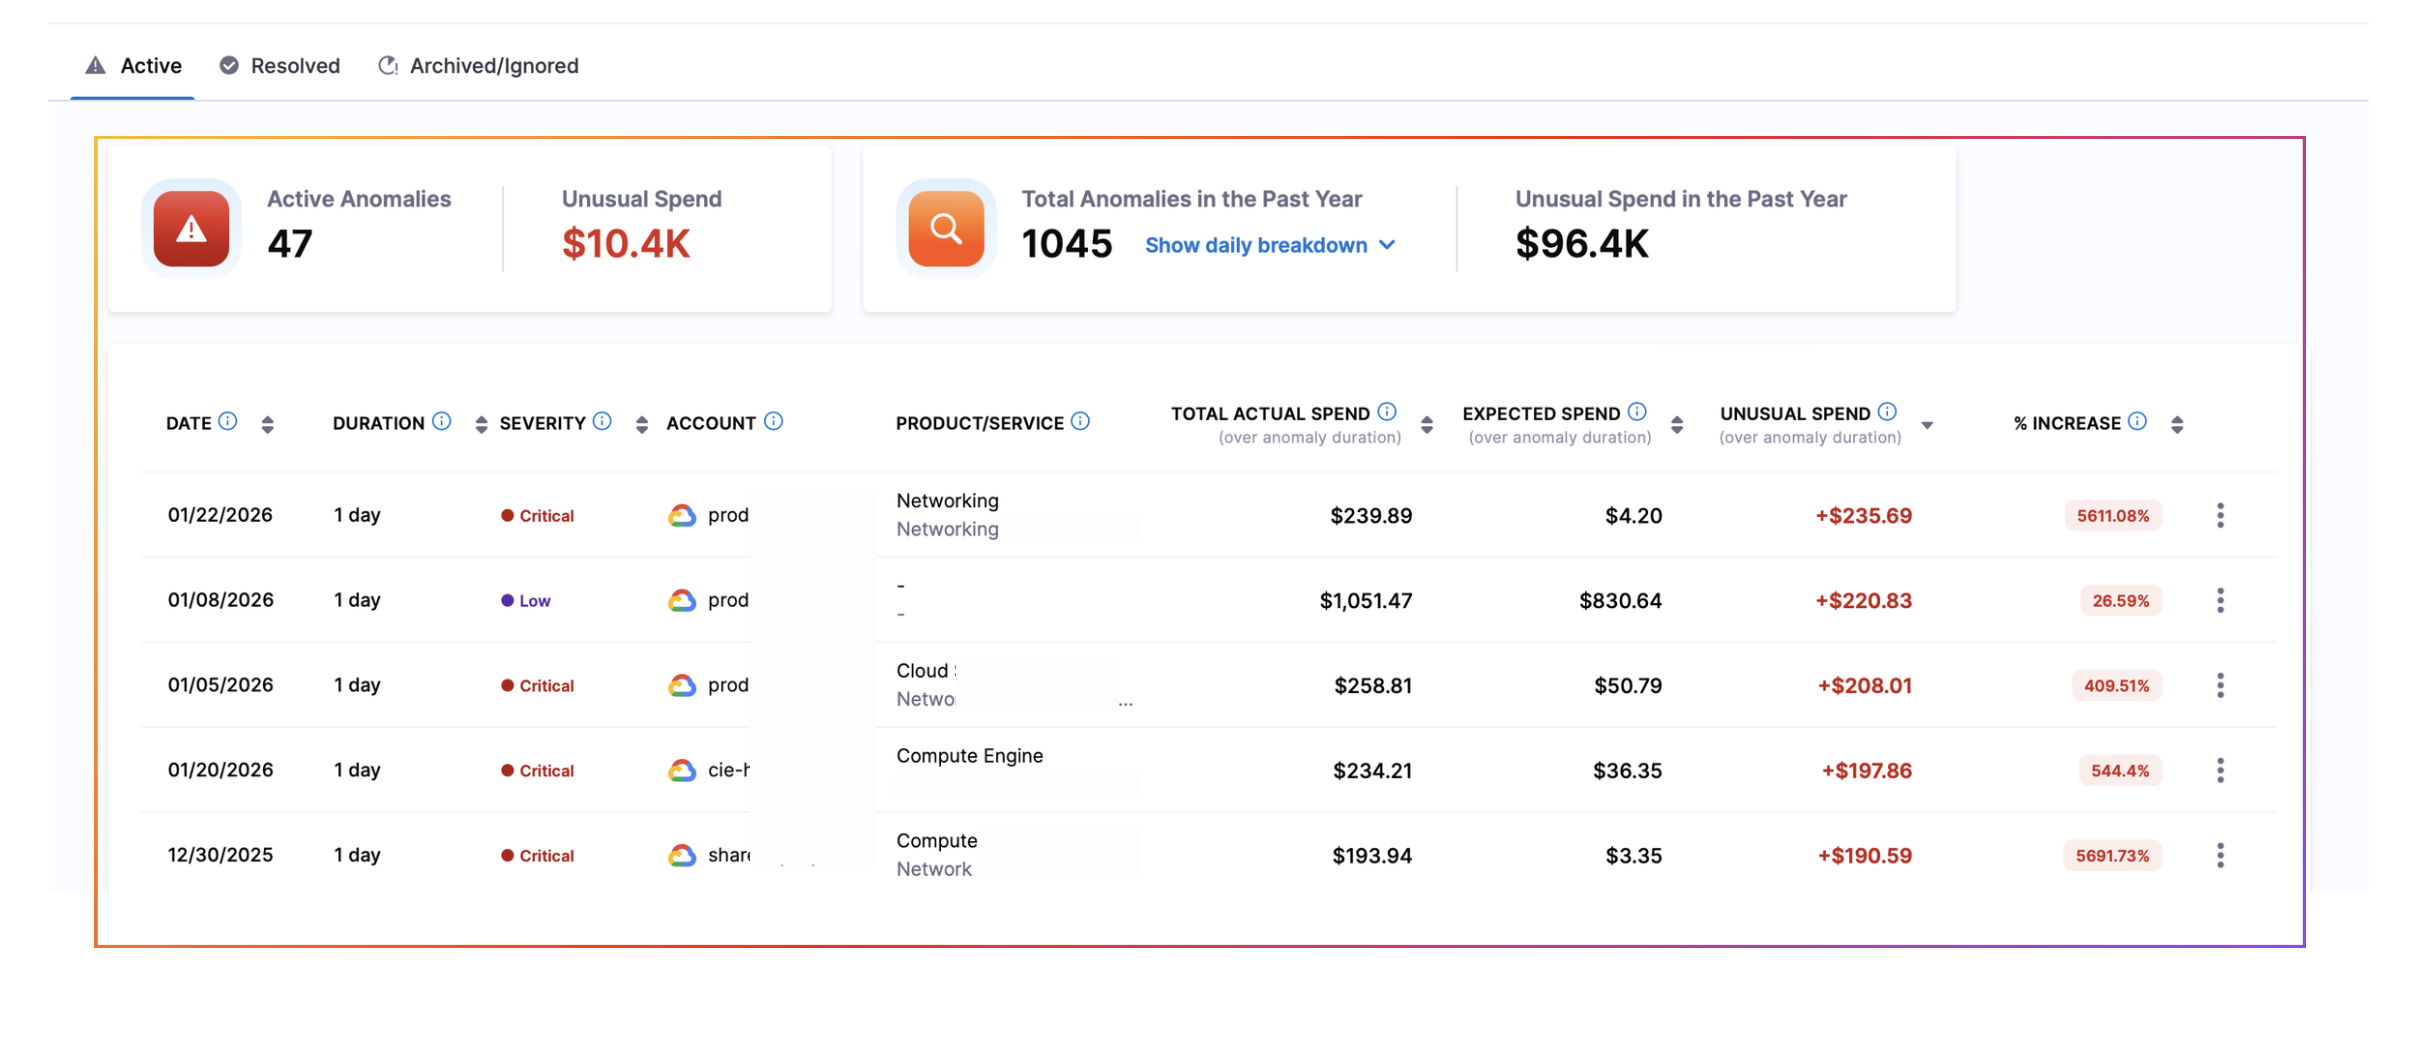Sort by Unusual Spend descending arrow
This screenshot has height=1046, width=2416.
[x=1927, y=425]
